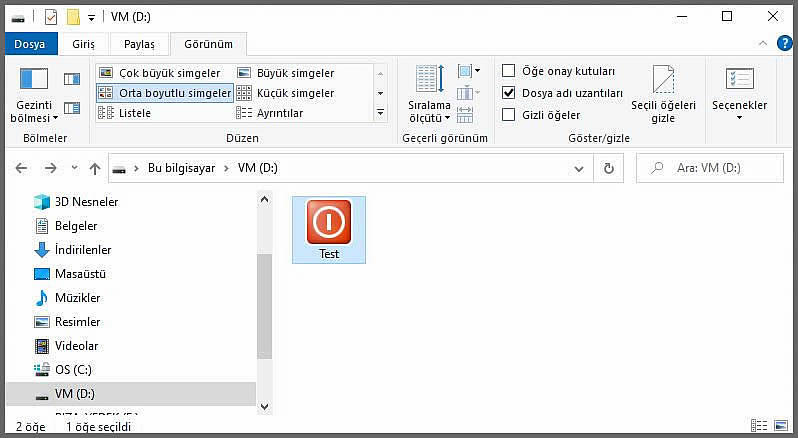
Task: Click the size all columns to fit icon
Action: 465,115
